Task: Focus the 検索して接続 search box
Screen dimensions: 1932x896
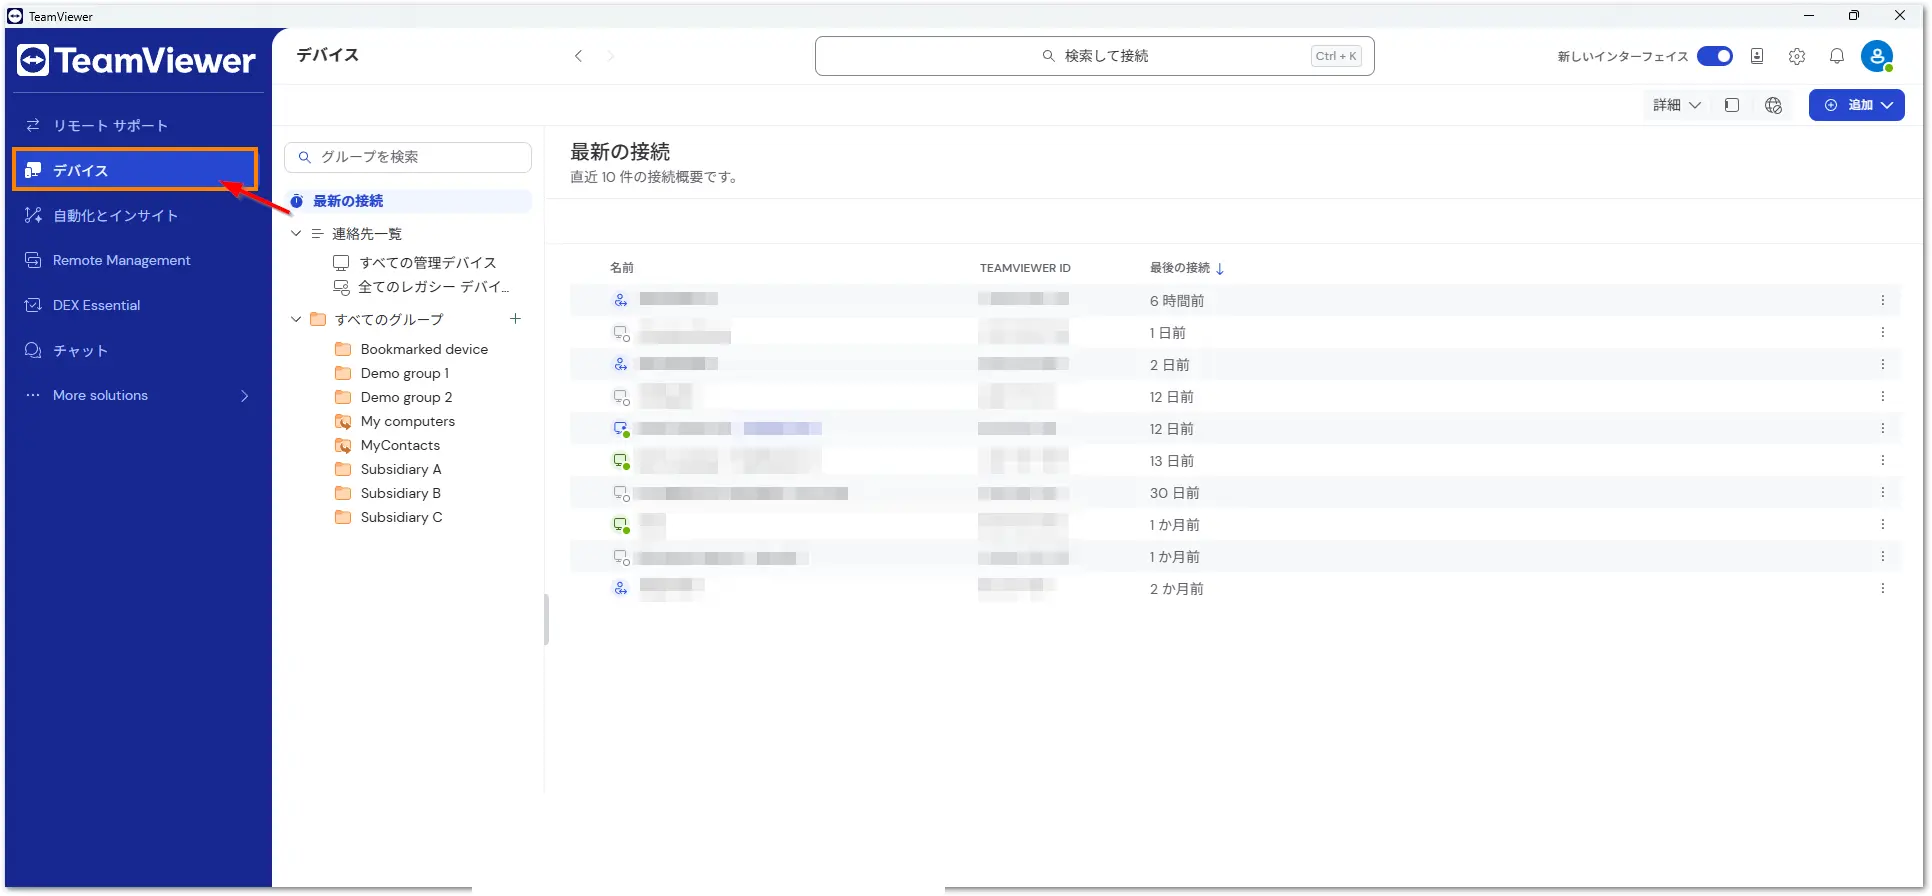Action: (x=1094, y=56)
